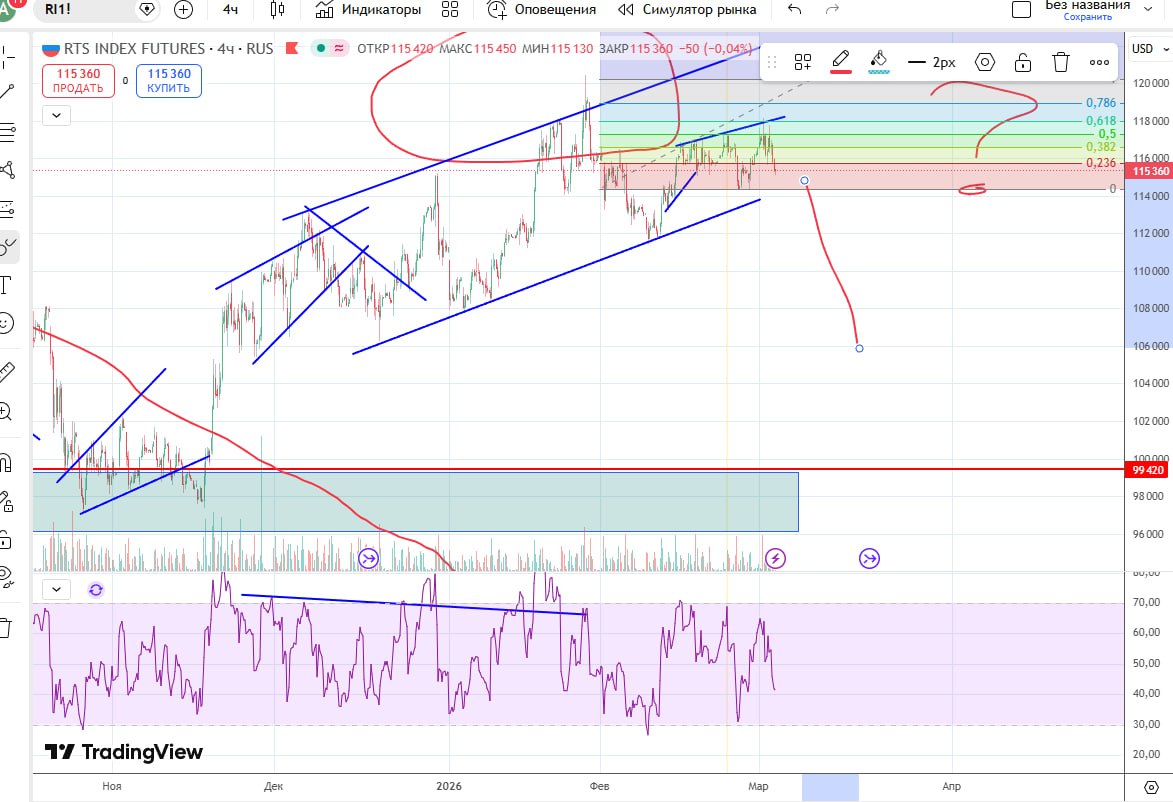Image resolution: width=1173 pixels, height=802 pixels.
Task: Toggle stay-in-drawing-mode pencil lock
Action: click(7, 501)
